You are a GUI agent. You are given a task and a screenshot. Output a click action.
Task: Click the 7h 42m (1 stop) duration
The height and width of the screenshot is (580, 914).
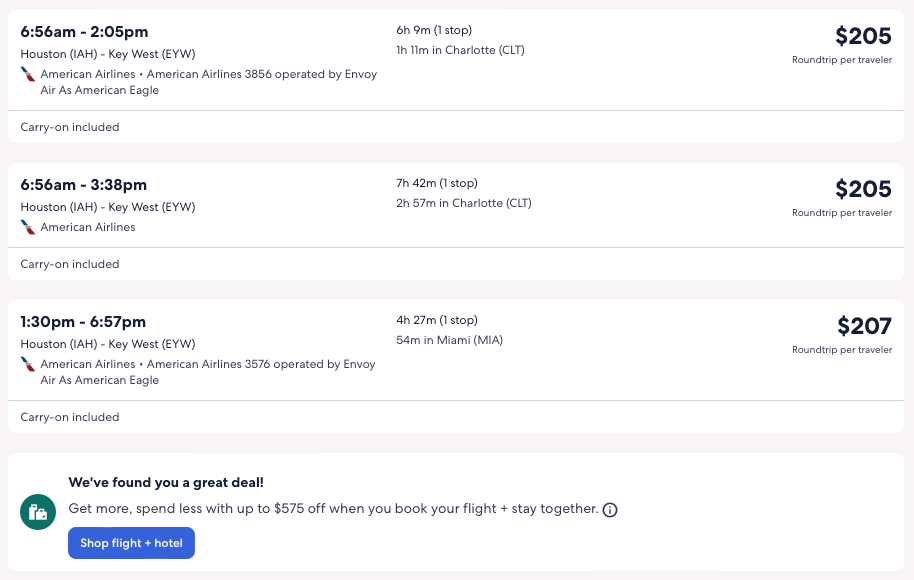pyautogui.click(x=437, y=183)
